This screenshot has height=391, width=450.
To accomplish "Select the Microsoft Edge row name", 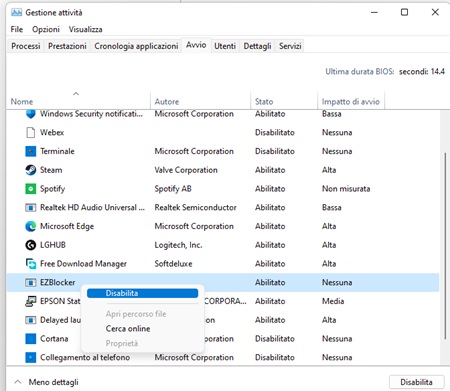I will click(67, 226).
